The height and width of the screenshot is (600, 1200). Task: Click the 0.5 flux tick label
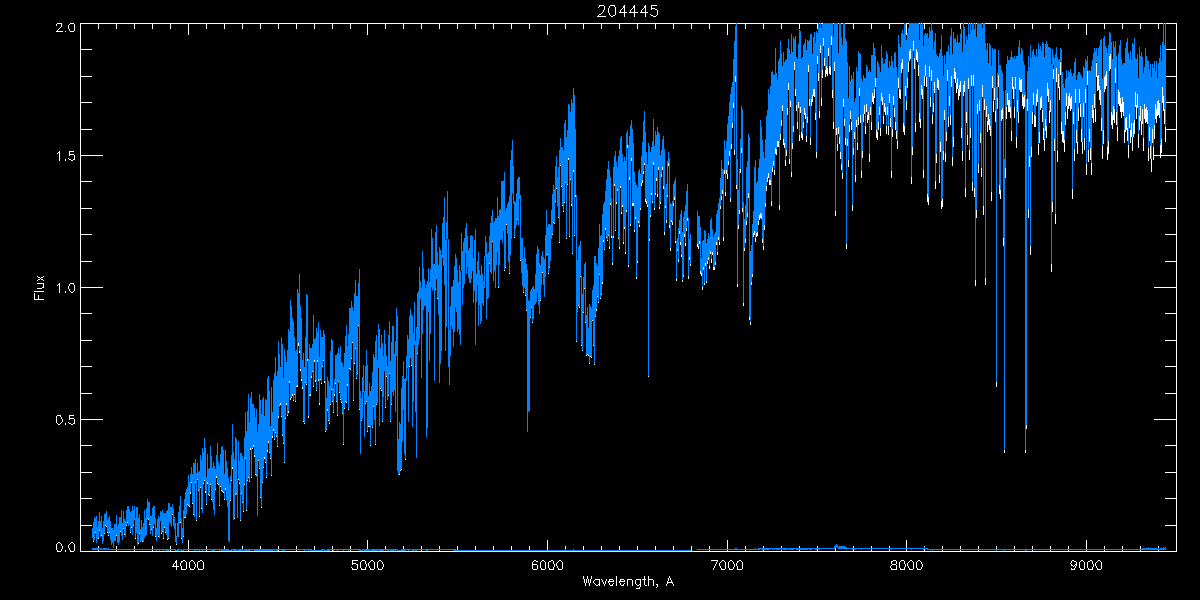pyautogui.click(x=64, y=419)
